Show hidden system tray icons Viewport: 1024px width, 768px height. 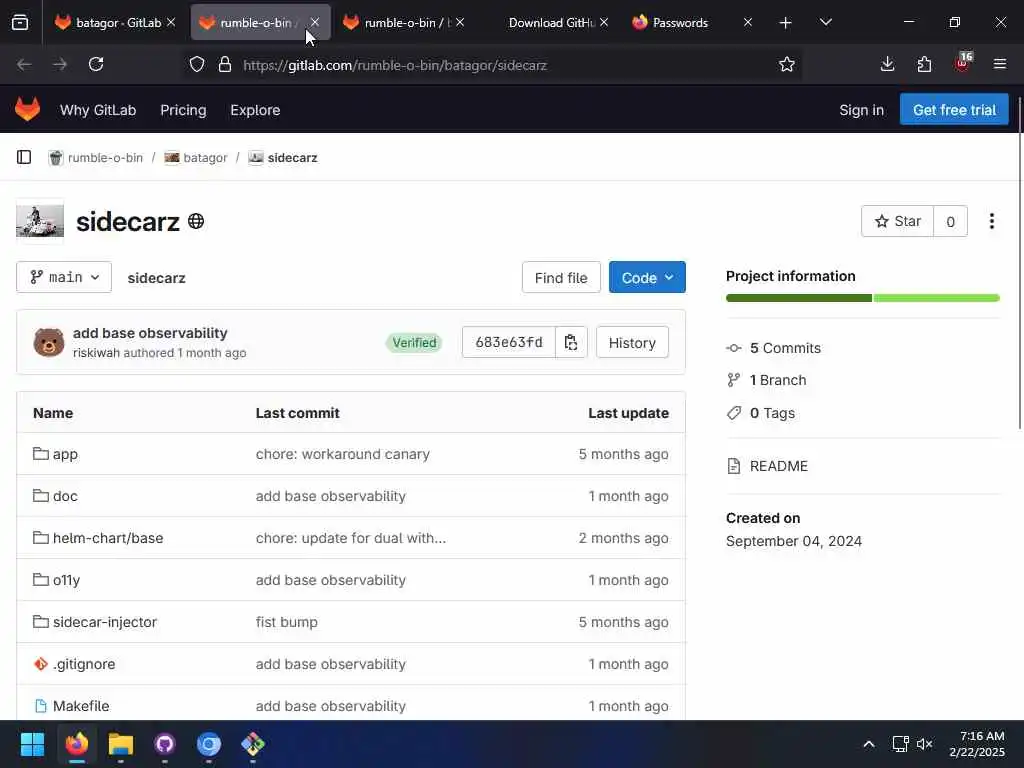point(869,744)
